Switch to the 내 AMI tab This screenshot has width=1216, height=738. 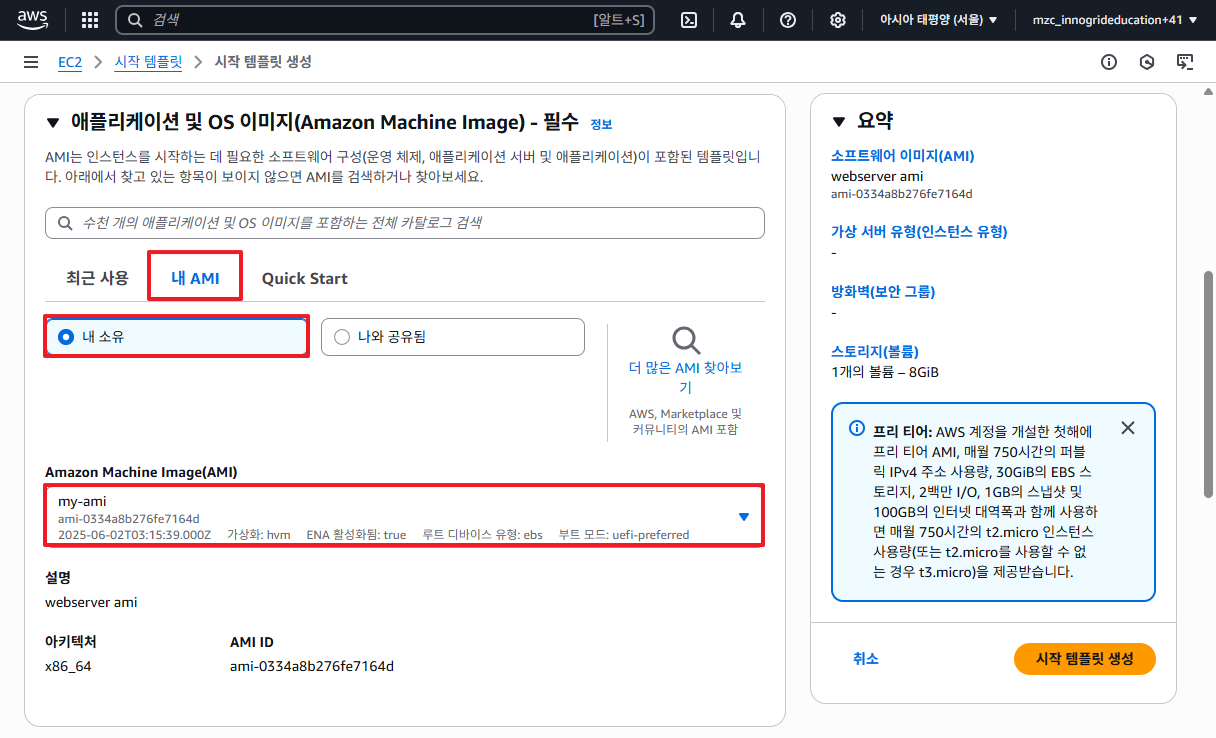tap(195, 278)
